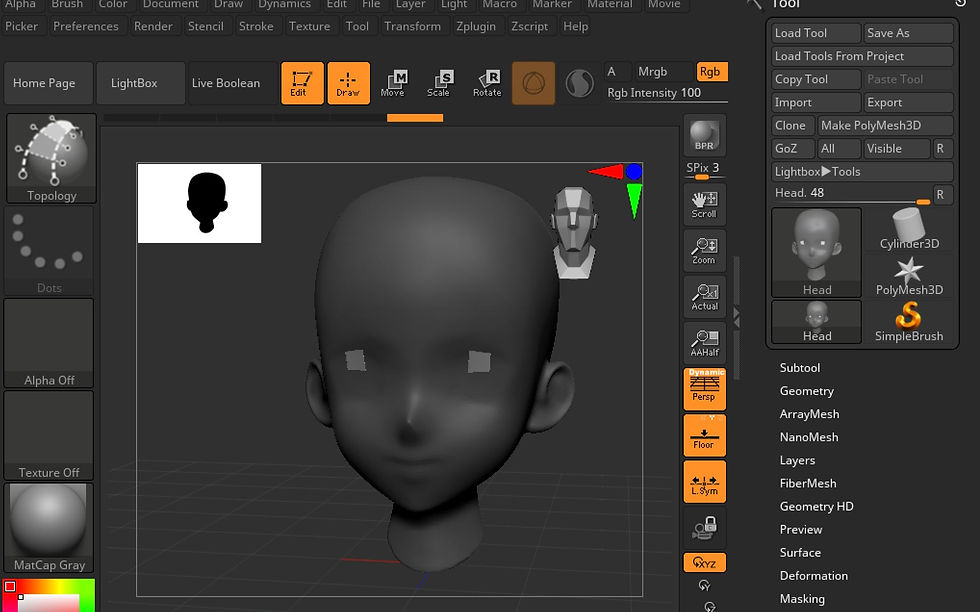Select the Scroll canvas tool
The height and width of the screenshot is (612, 980).
pyautogui.click(x=704, y=204)
